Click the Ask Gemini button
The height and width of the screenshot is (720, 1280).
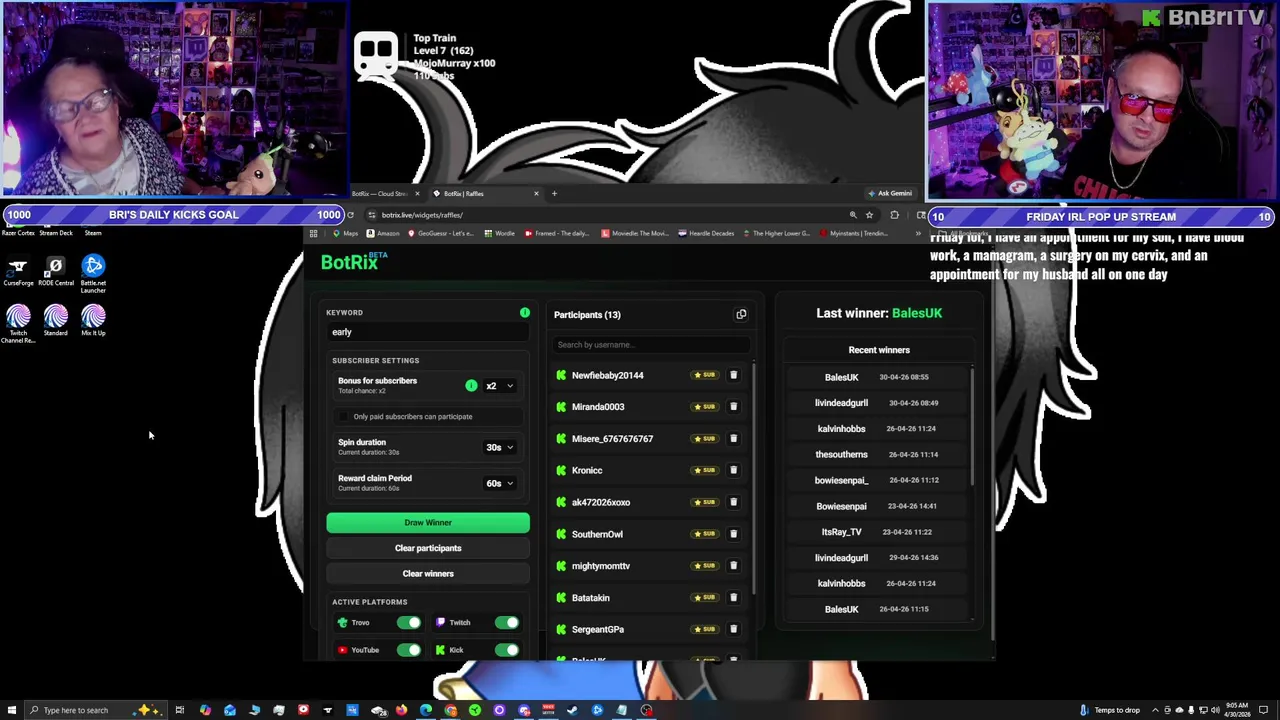tap(889, 193)
